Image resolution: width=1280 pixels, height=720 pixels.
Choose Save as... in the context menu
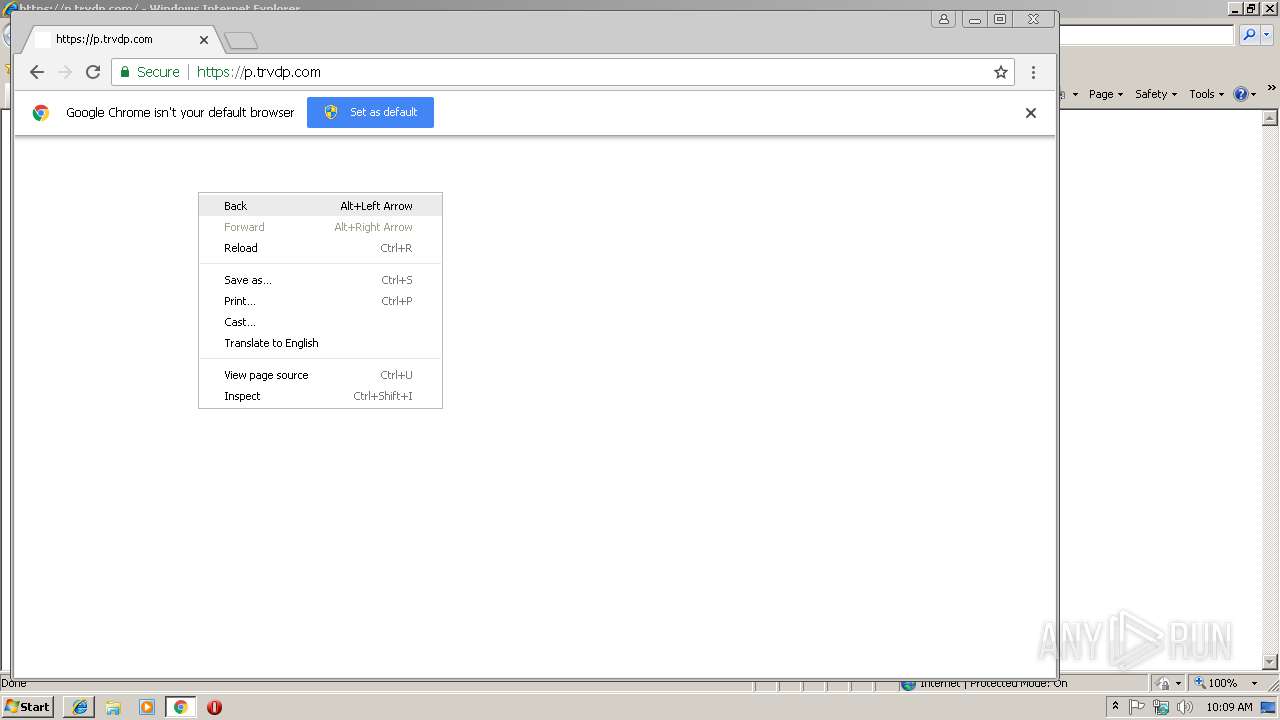point(320,280)
